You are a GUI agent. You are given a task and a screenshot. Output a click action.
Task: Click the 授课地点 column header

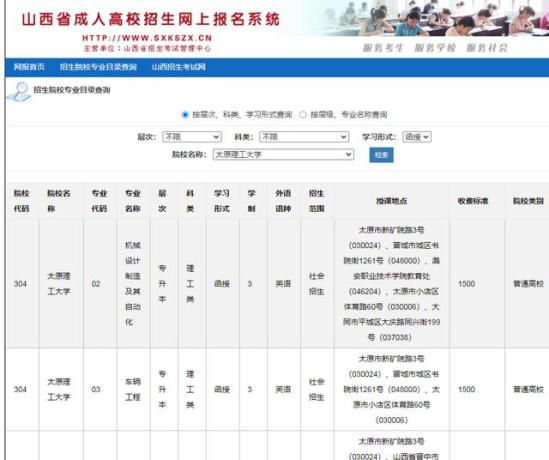coord(391,201)
